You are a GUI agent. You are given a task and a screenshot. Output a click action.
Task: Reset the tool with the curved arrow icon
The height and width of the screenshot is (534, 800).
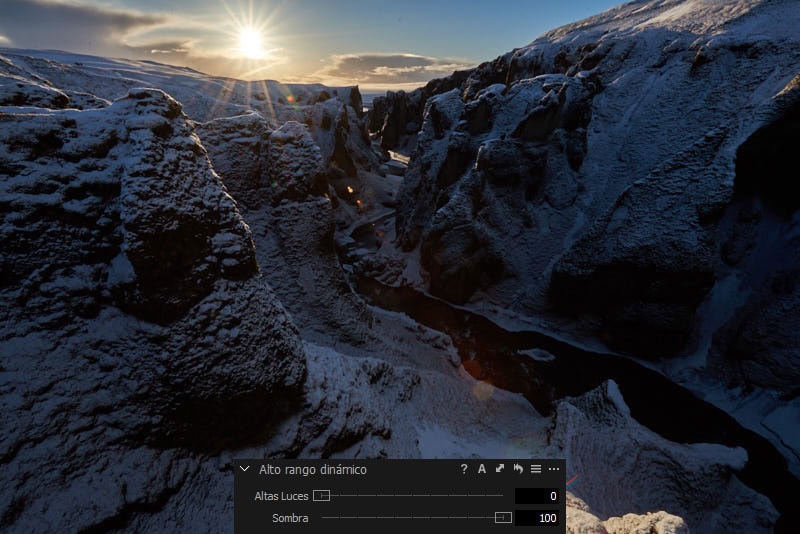(x=518, y=469)
